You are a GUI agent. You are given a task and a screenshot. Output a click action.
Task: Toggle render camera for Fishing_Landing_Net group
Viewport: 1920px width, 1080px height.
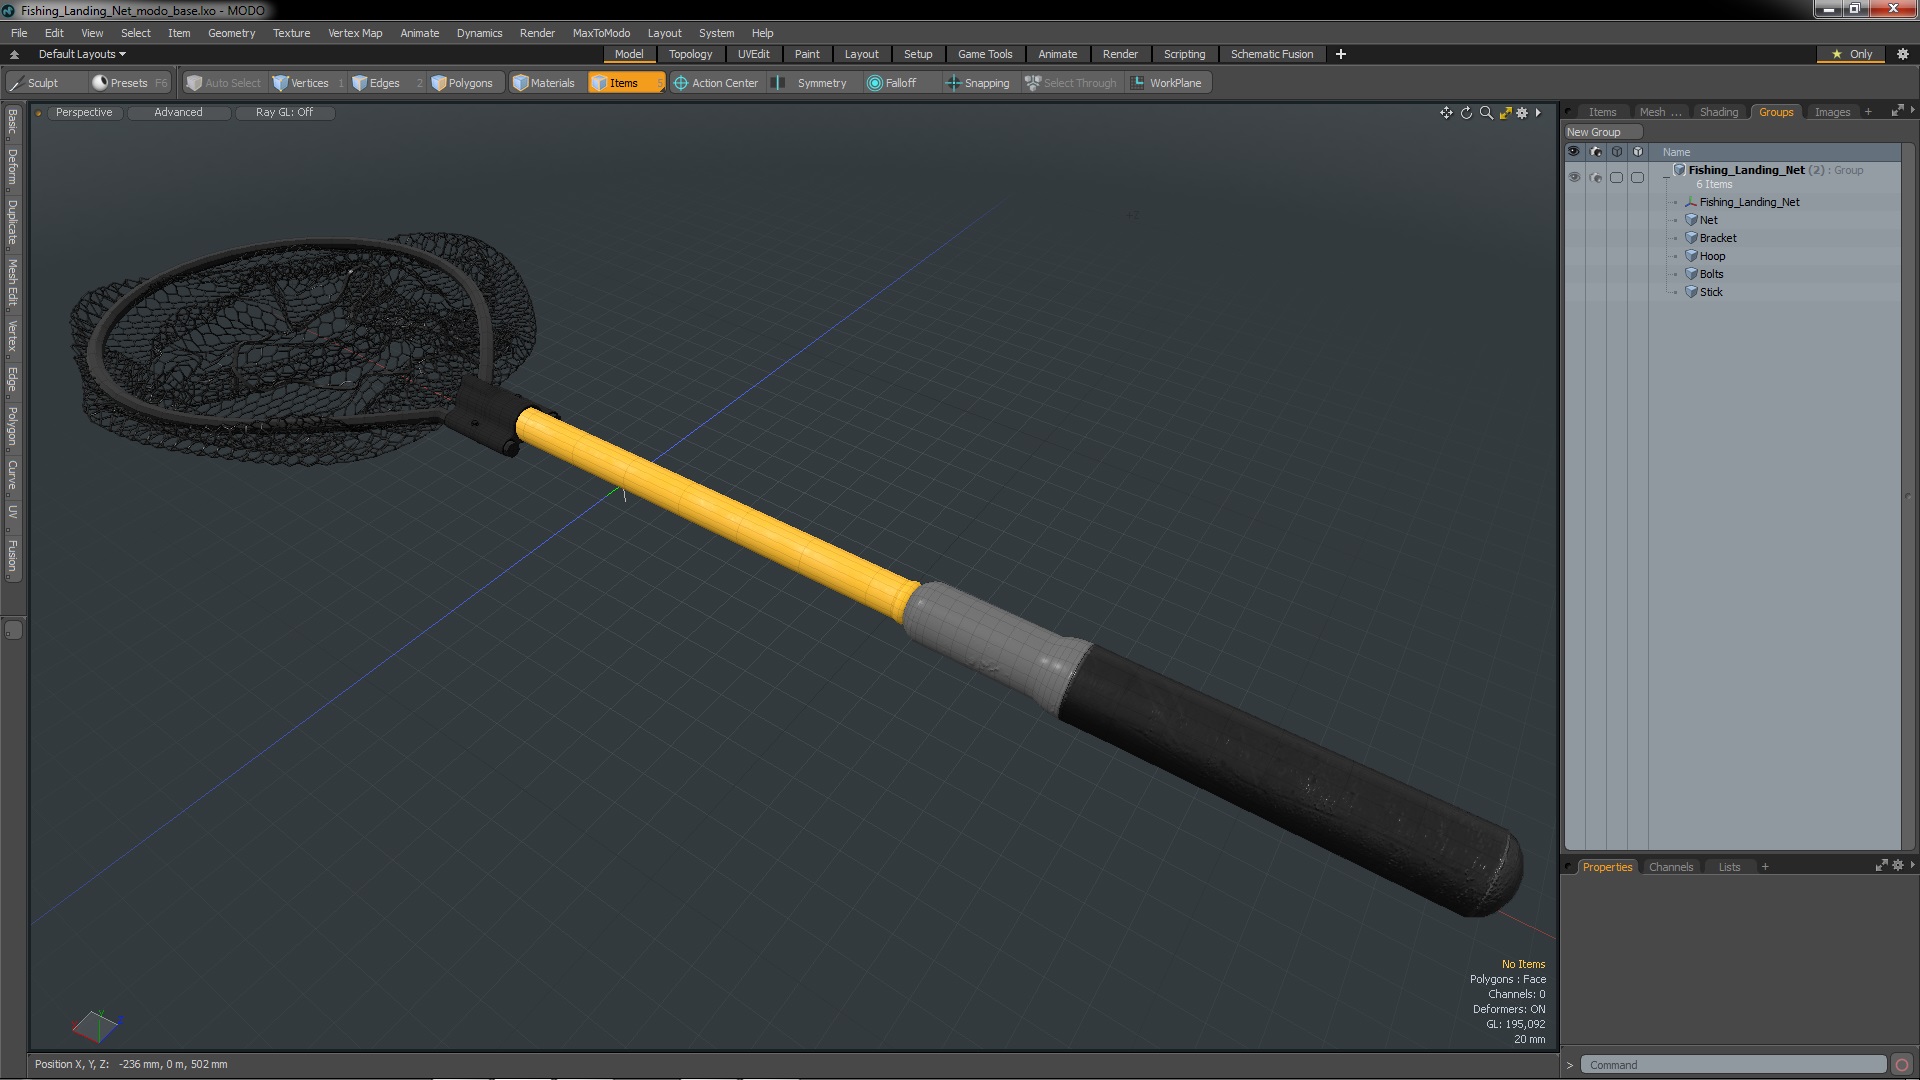pyautogui.click(x=1595, y=177)
